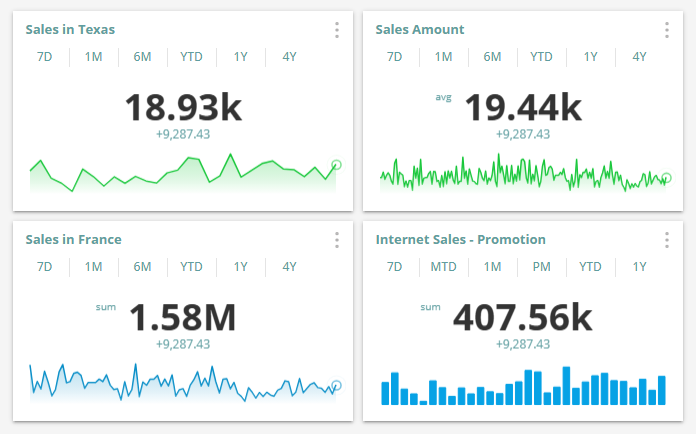Viewport: 696px width, 434px height.
Task: Select 7D range in Sales in Texas
Action: [44, 57]
